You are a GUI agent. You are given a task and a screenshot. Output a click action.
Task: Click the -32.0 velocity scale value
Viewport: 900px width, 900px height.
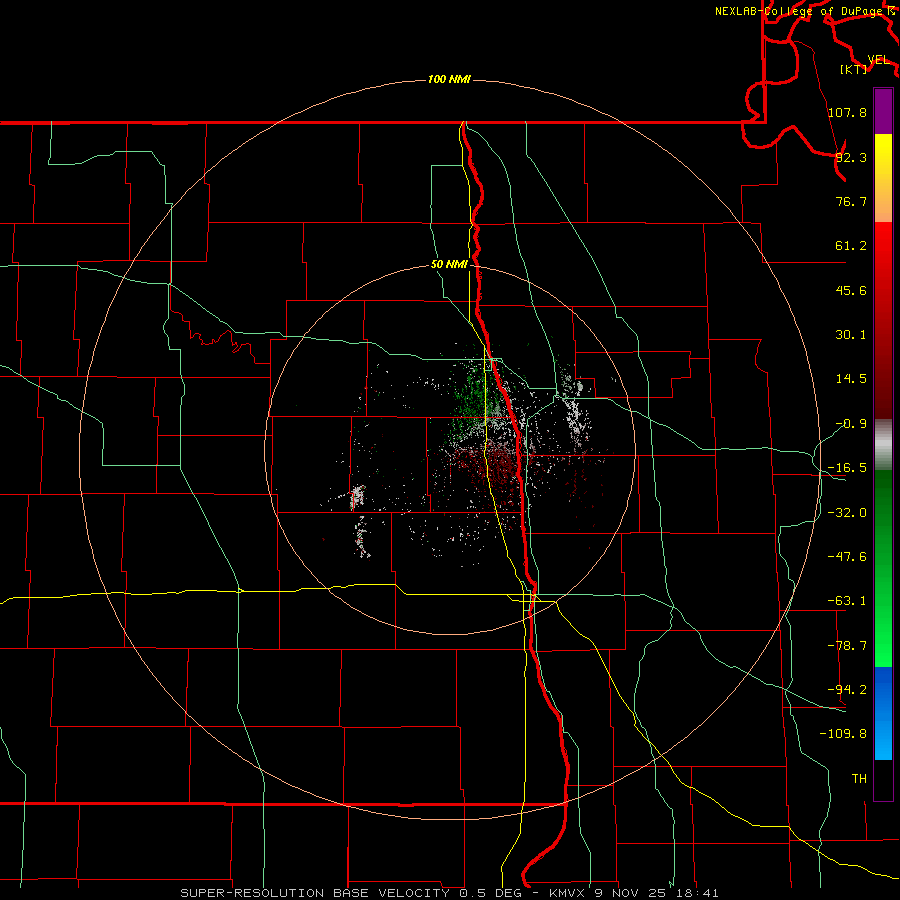coord(847,513)
